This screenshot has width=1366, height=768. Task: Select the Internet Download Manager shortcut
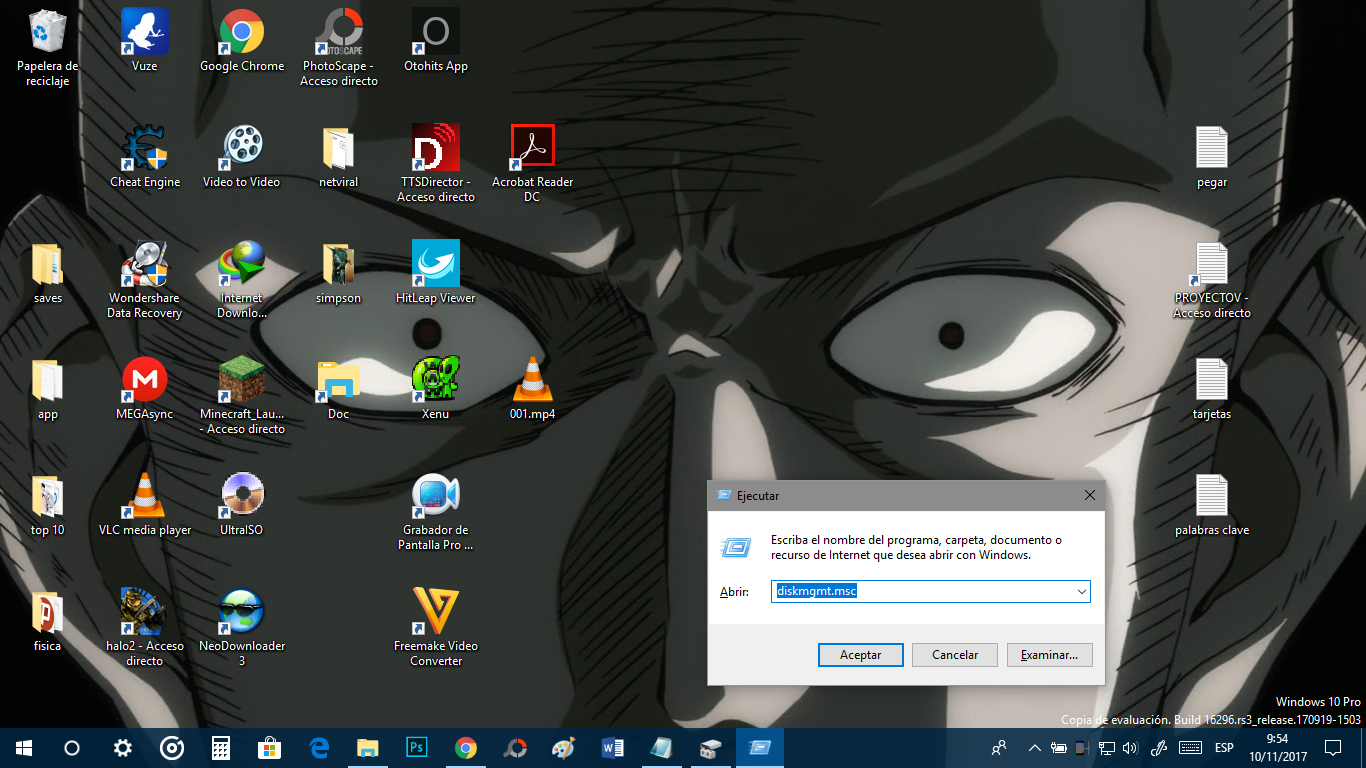pos(241,279)
